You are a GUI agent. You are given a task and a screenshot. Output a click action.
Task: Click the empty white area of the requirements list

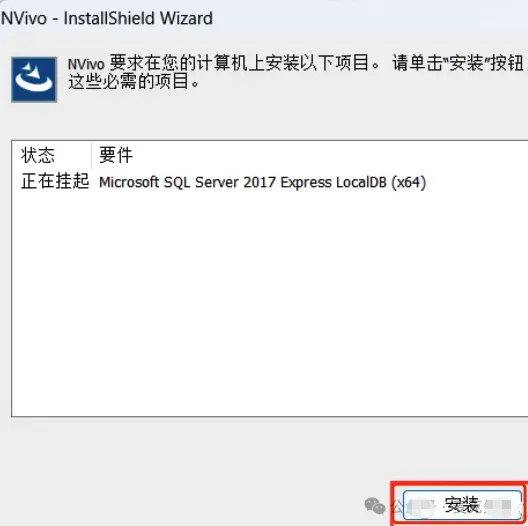click(x=269, y=303)
